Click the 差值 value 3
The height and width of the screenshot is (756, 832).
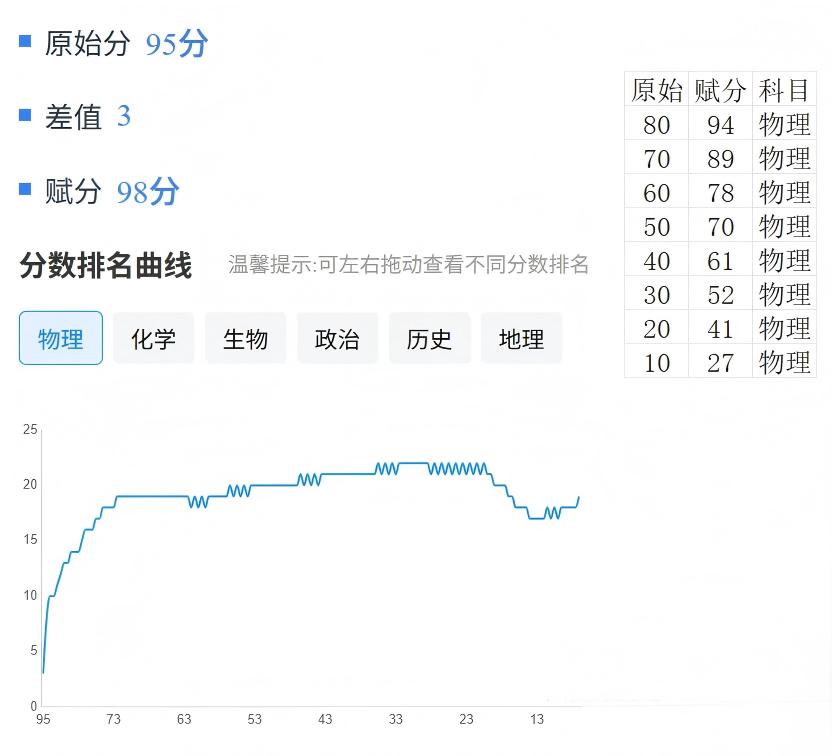[124, 117]
